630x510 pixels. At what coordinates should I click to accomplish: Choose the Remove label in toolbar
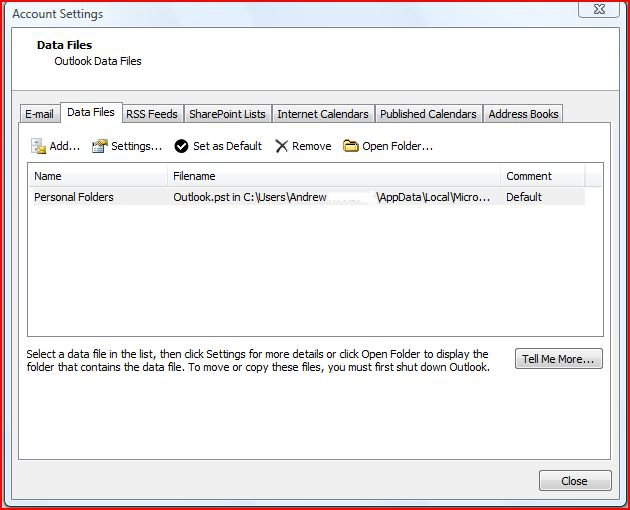pyautogui.click(x=312, y=146)
